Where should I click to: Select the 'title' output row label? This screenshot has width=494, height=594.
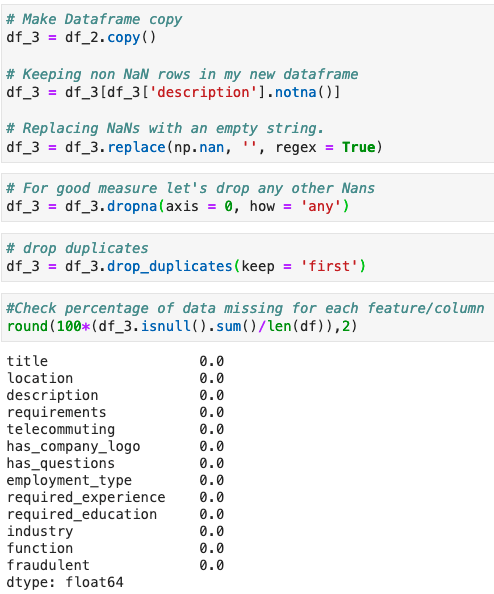pos(27,361)
